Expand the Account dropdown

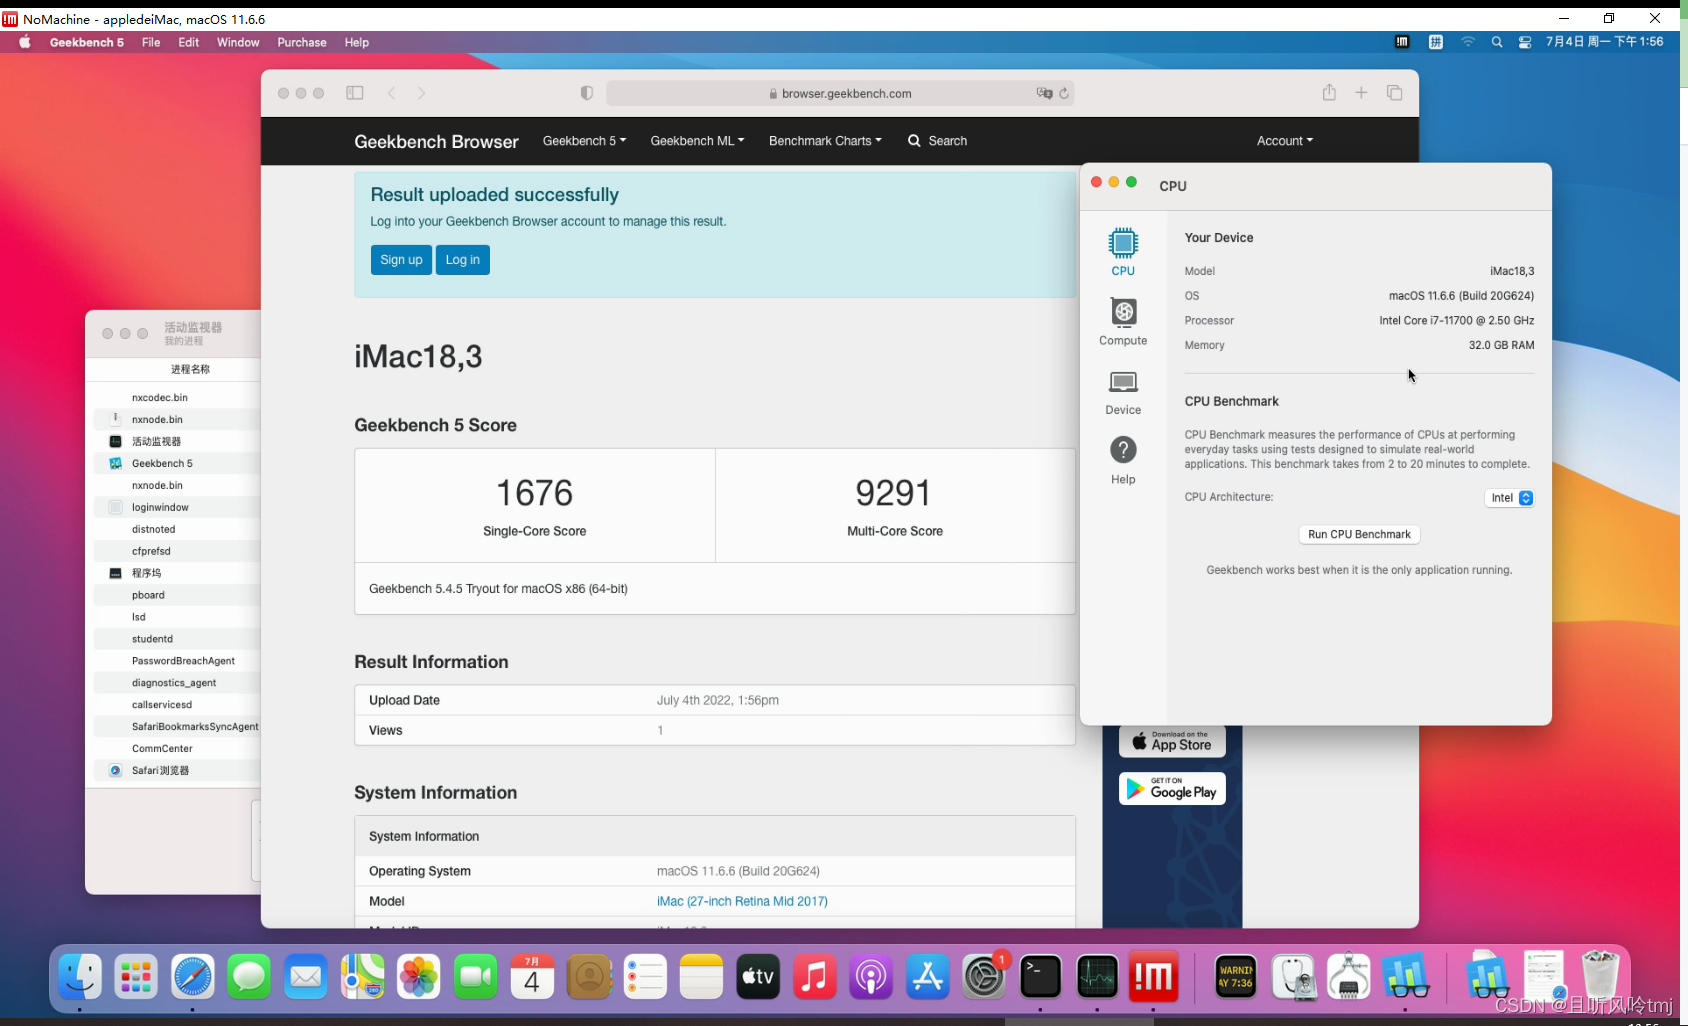1285,141
